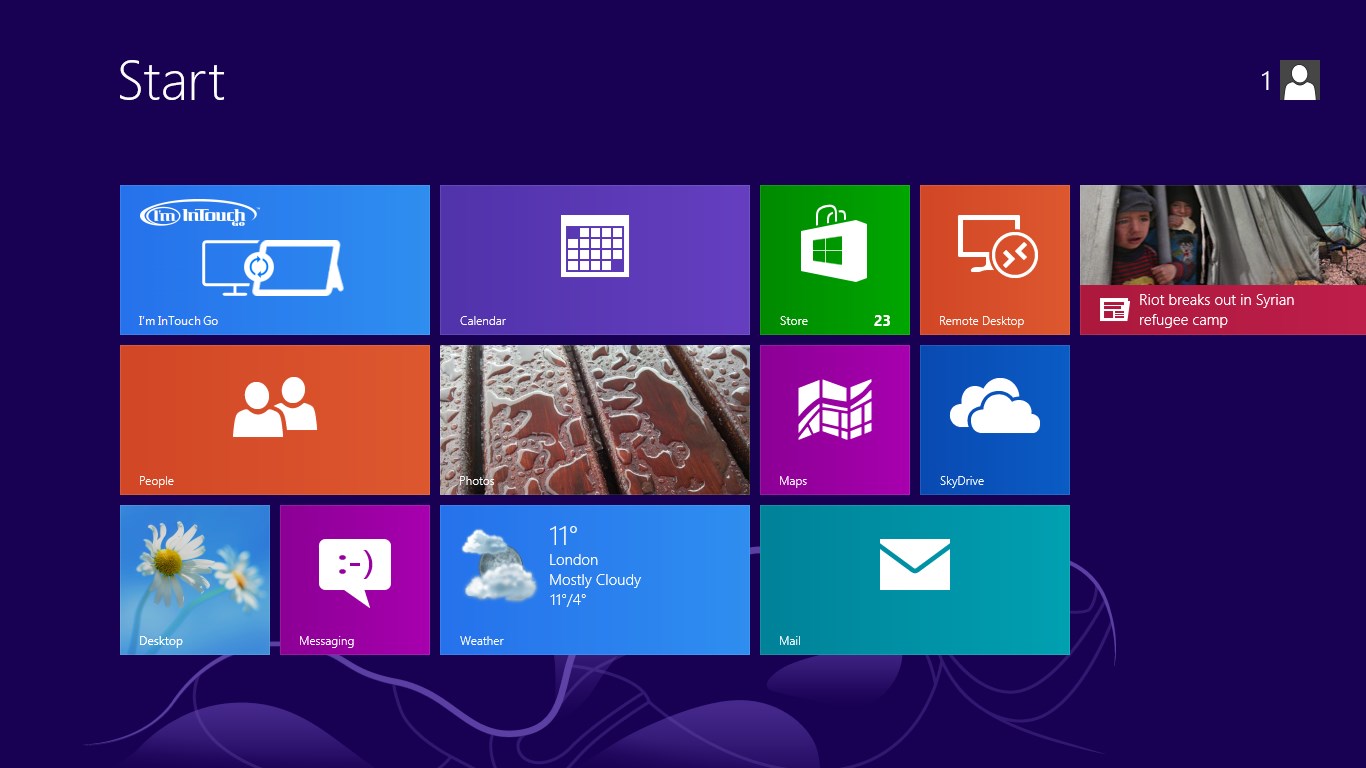1366x768 pixels.
Task: Open the Mail tile
Action: tap(915, 580)
